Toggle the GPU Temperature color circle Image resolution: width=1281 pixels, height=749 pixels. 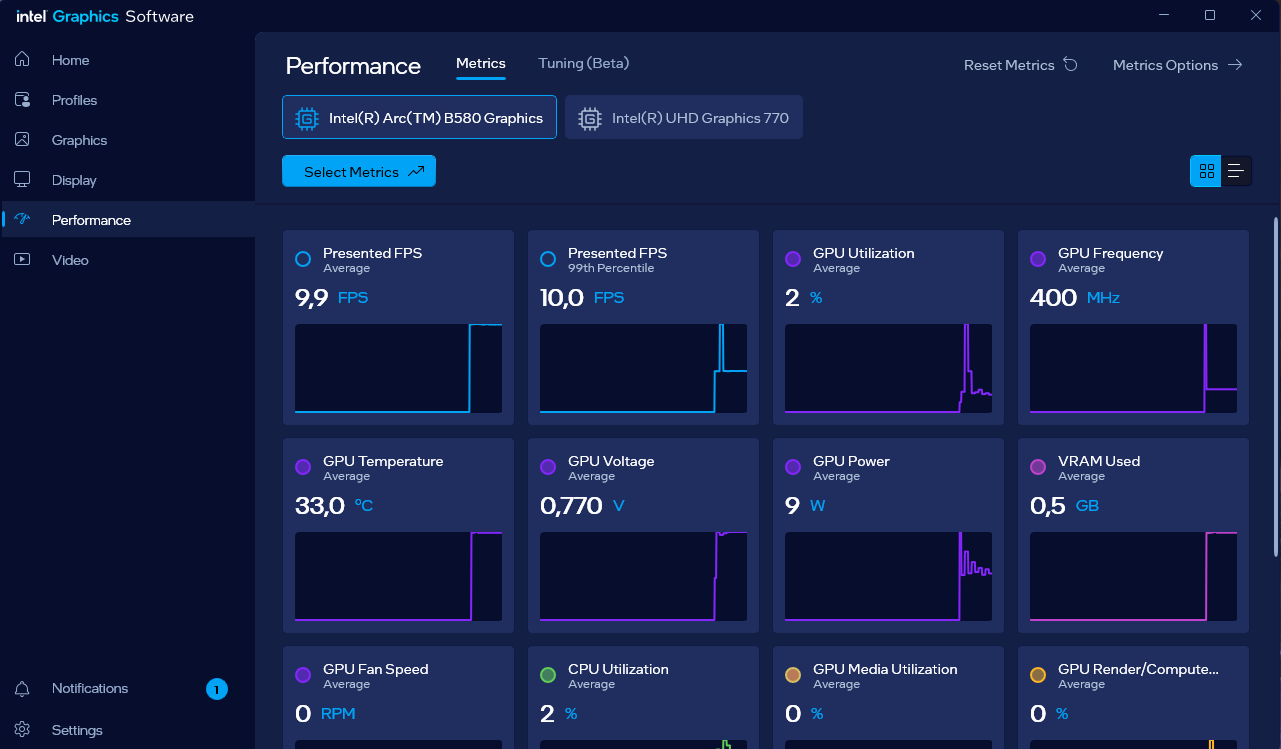coord(303,467)
